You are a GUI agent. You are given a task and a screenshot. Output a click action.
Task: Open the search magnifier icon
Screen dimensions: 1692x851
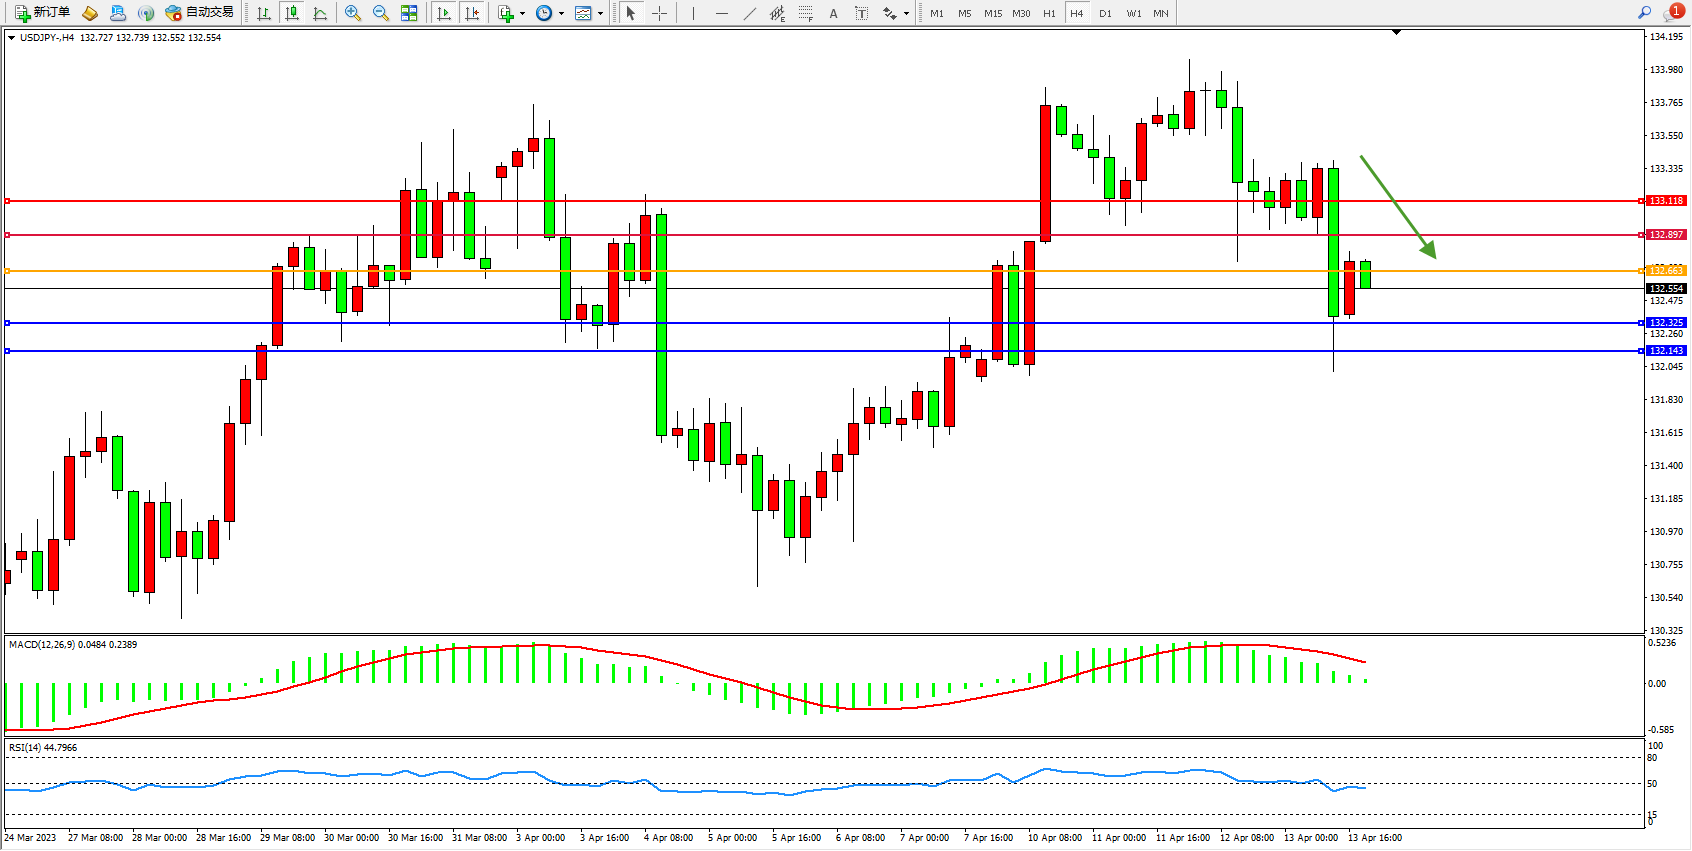[x=1644, y=12]
